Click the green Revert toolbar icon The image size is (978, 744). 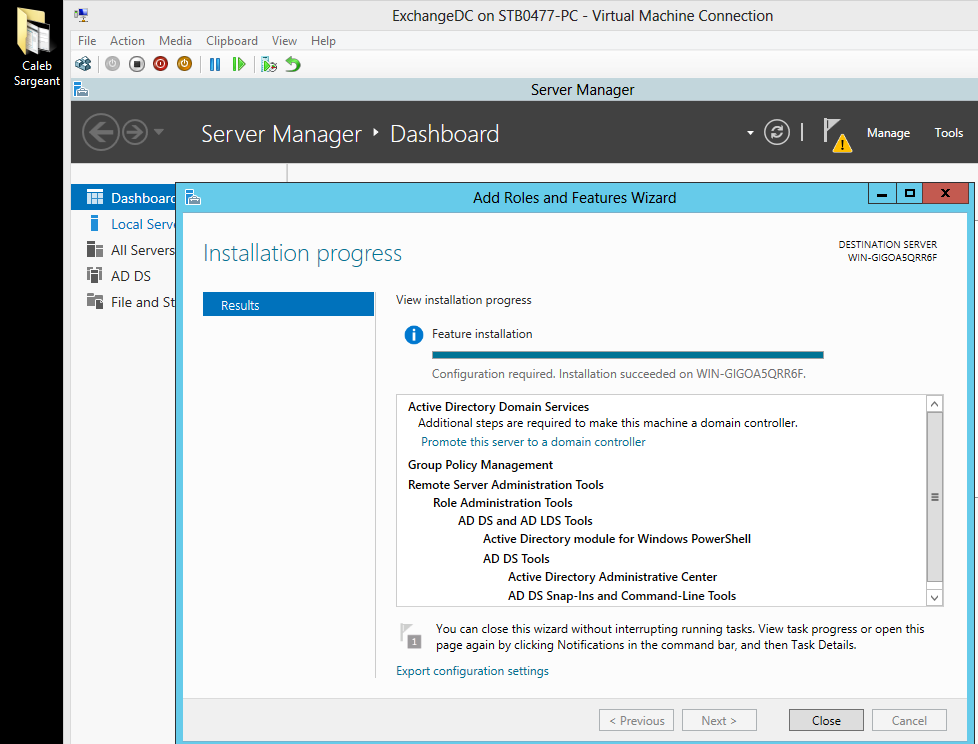[x=293, y=64]
